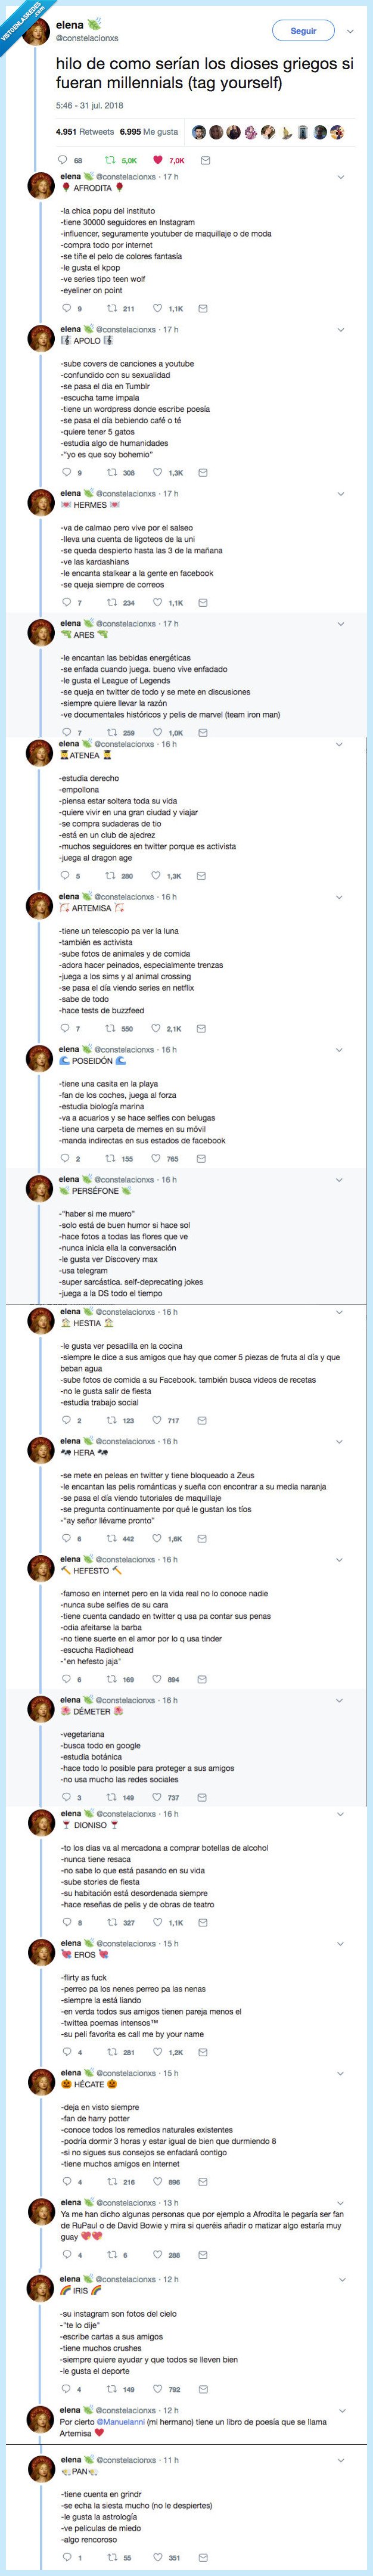Share the ARES tweet via message icon

click(204, 733)
